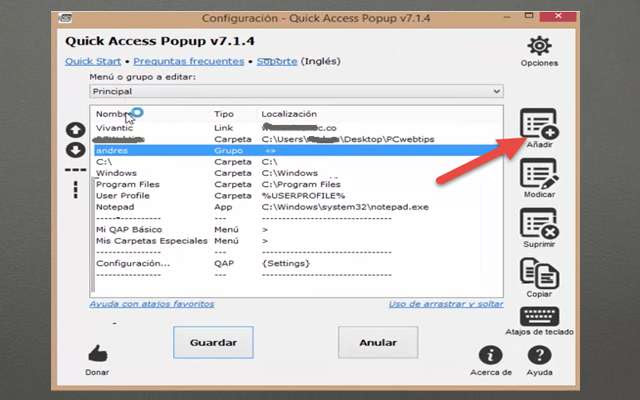The height and width of the screenshot is (400, 640).
Task: Open Uso de arrastrar y soltar link
Action: pyautogui.click(x=446, y=304)
